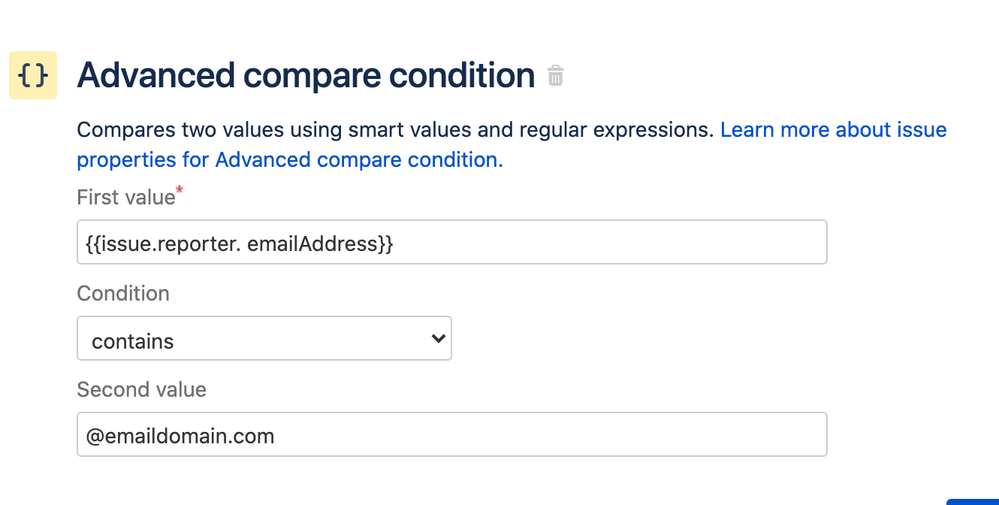Focus the Second value input field

click(452, 434)
